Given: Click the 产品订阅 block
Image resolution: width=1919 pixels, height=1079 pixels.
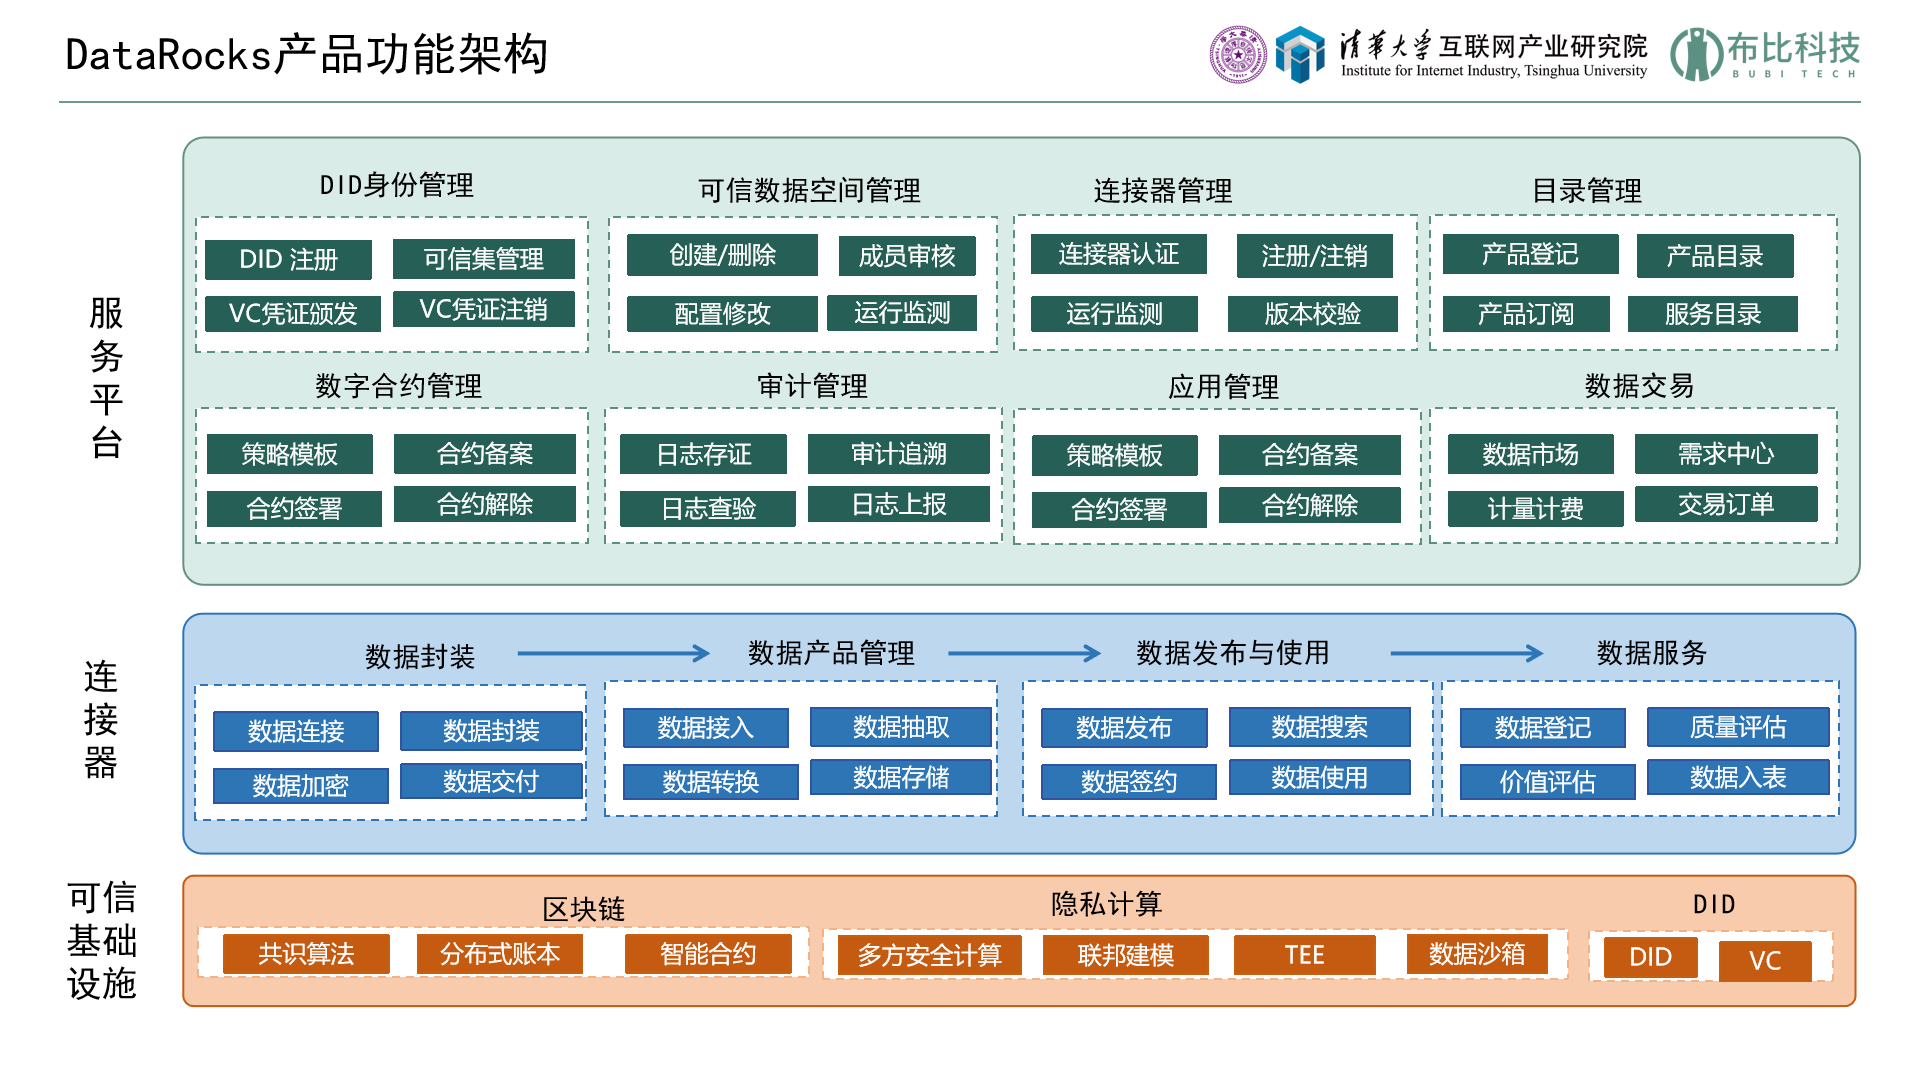Looking at the screenshot, I should (1525, 314).
